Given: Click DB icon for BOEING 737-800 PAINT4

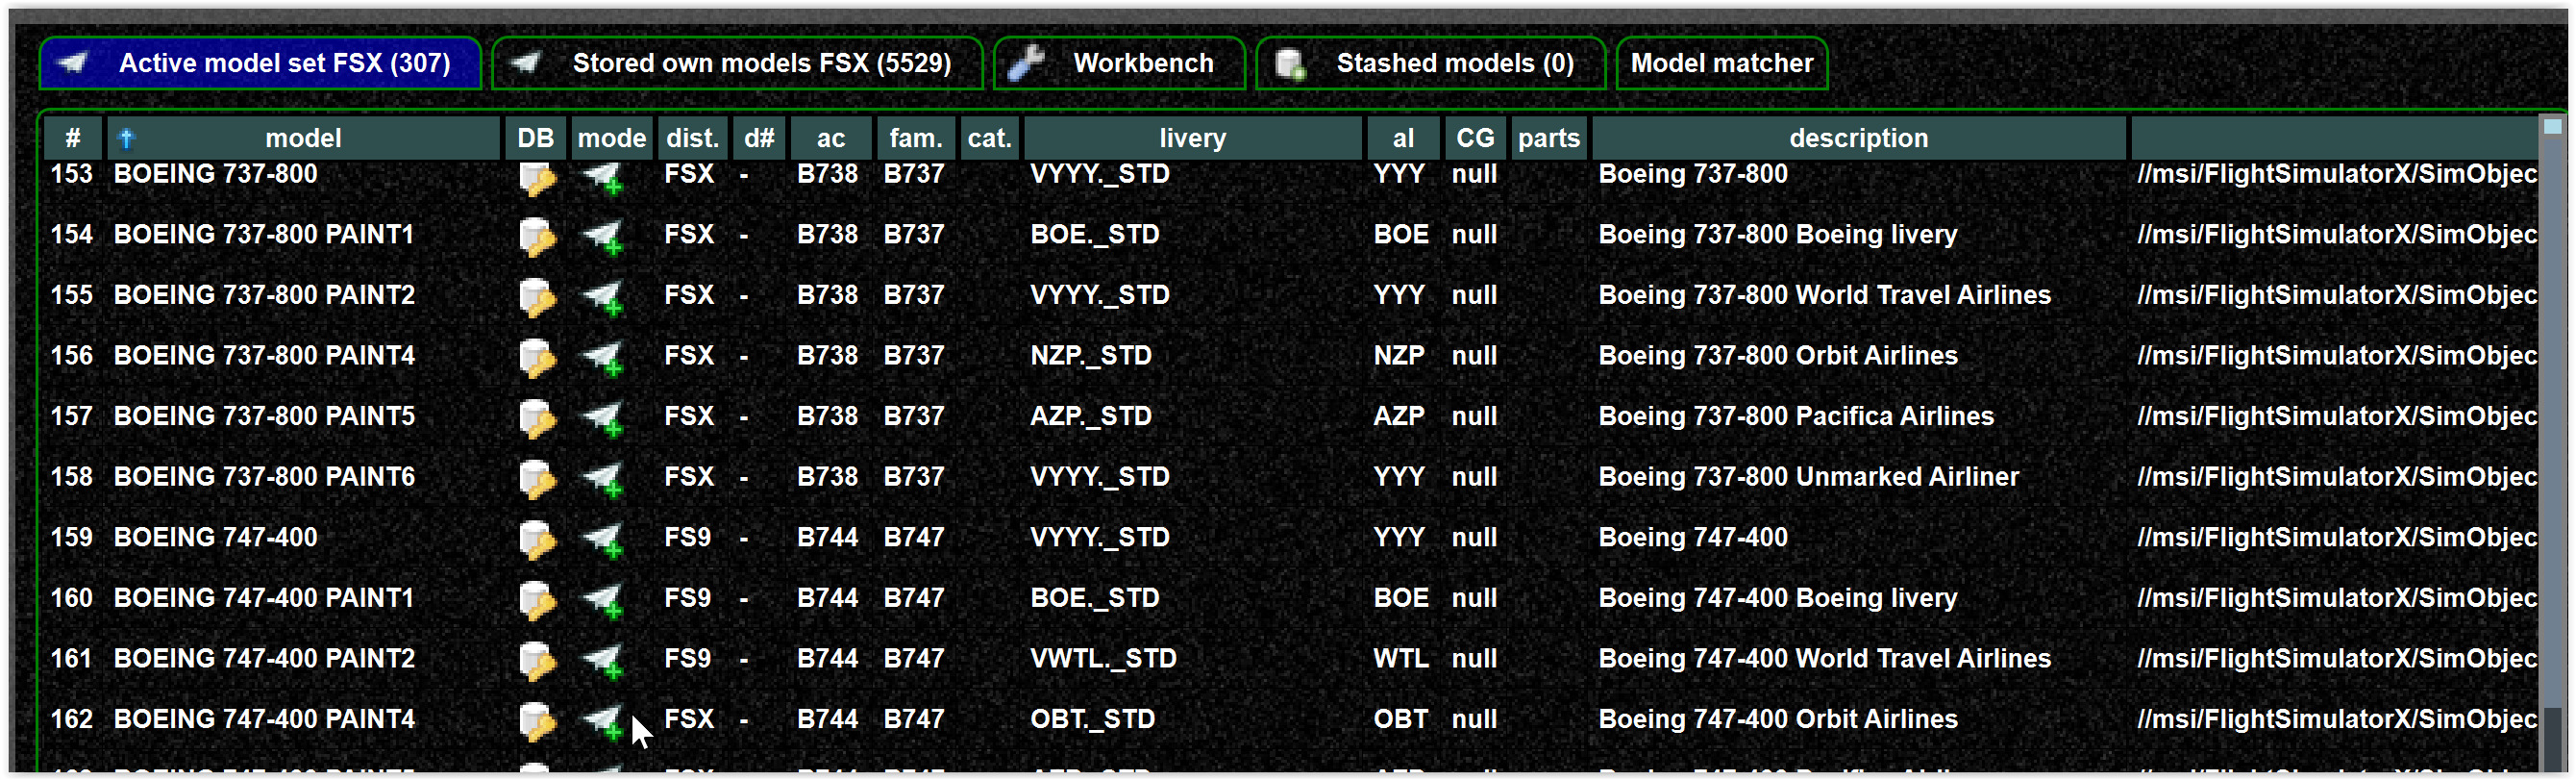Looking at the screenshot, I should pos(537,358).
